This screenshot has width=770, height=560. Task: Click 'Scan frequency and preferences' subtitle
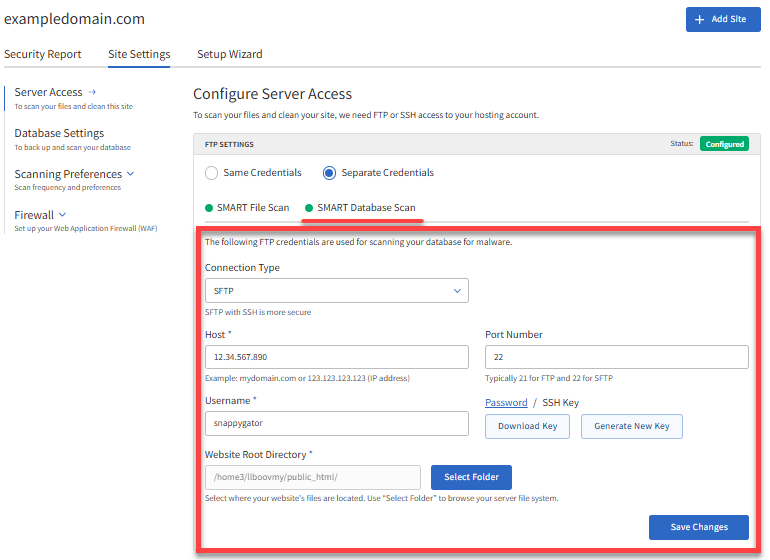click(68, 188)
